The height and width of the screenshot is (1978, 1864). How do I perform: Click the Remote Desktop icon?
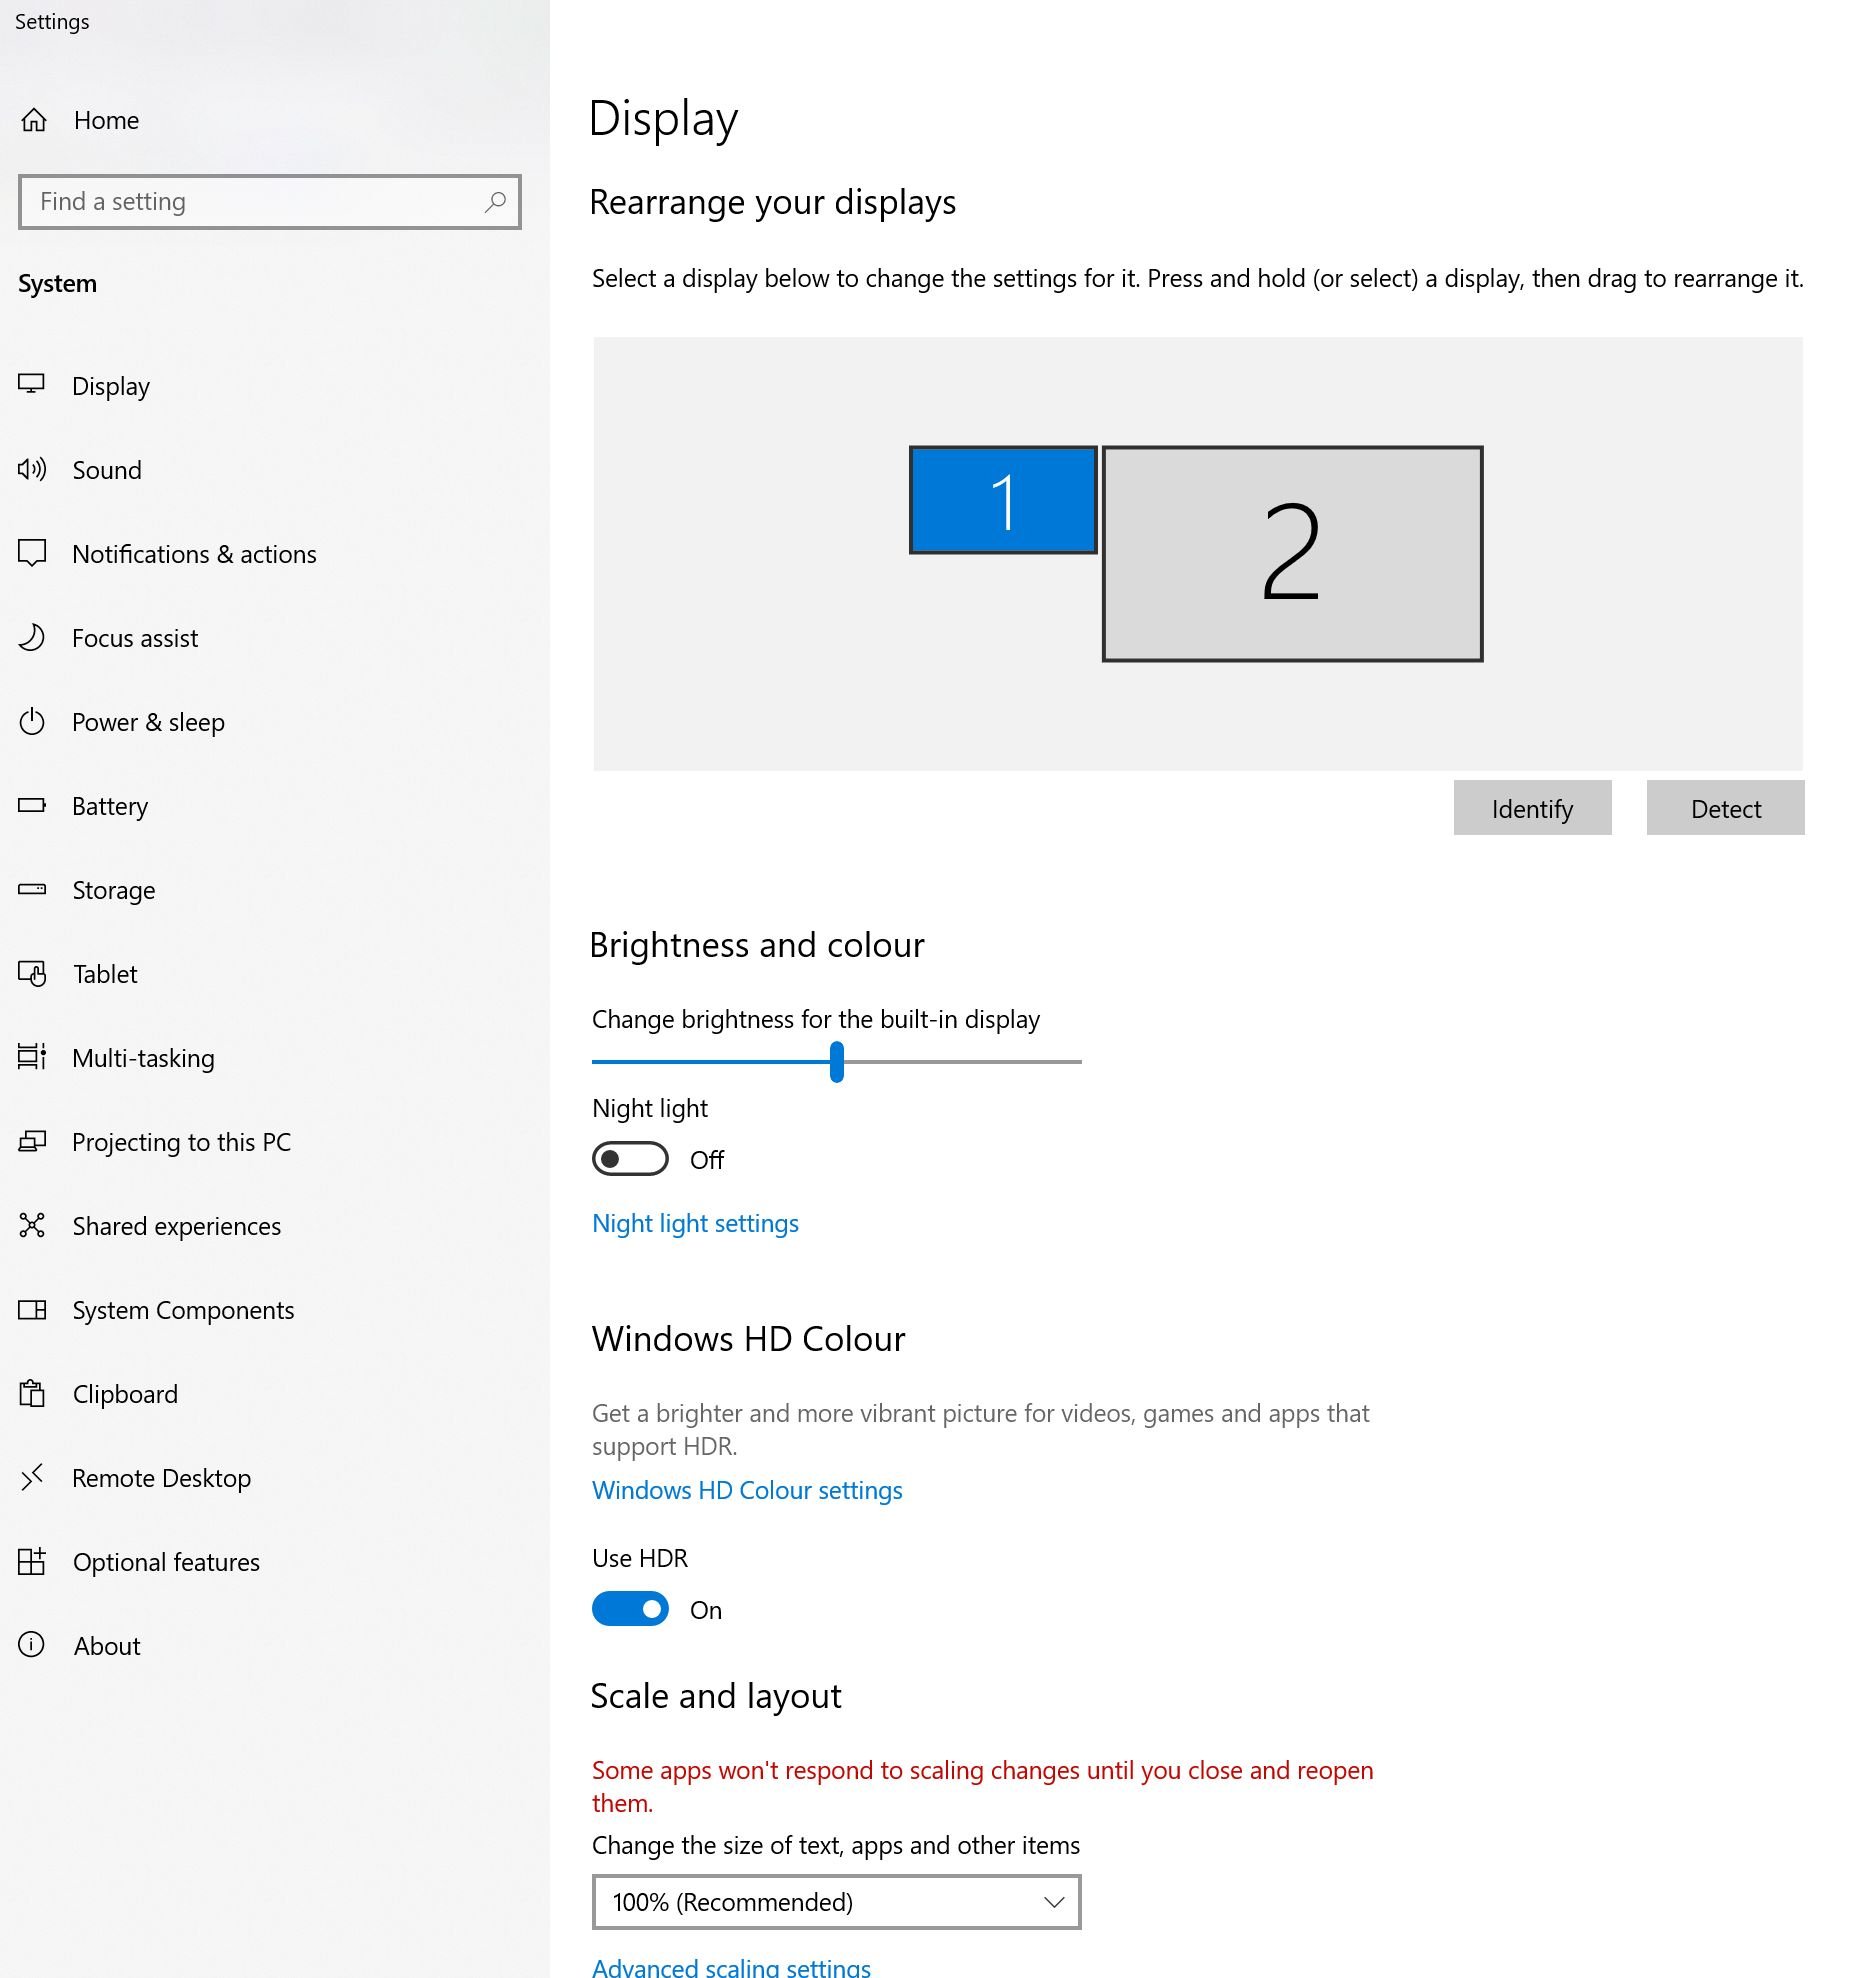(32, 1477)
